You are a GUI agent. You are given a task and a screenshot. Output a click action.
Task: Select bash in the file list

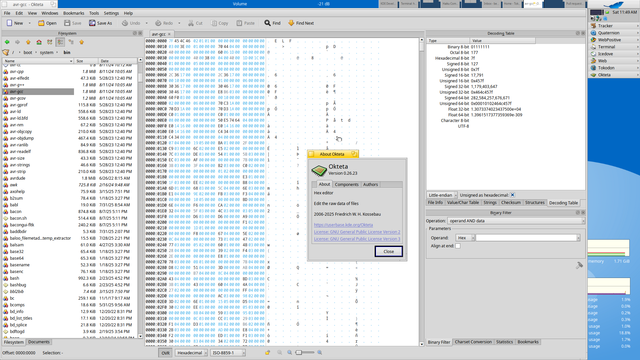coord(14,278)
